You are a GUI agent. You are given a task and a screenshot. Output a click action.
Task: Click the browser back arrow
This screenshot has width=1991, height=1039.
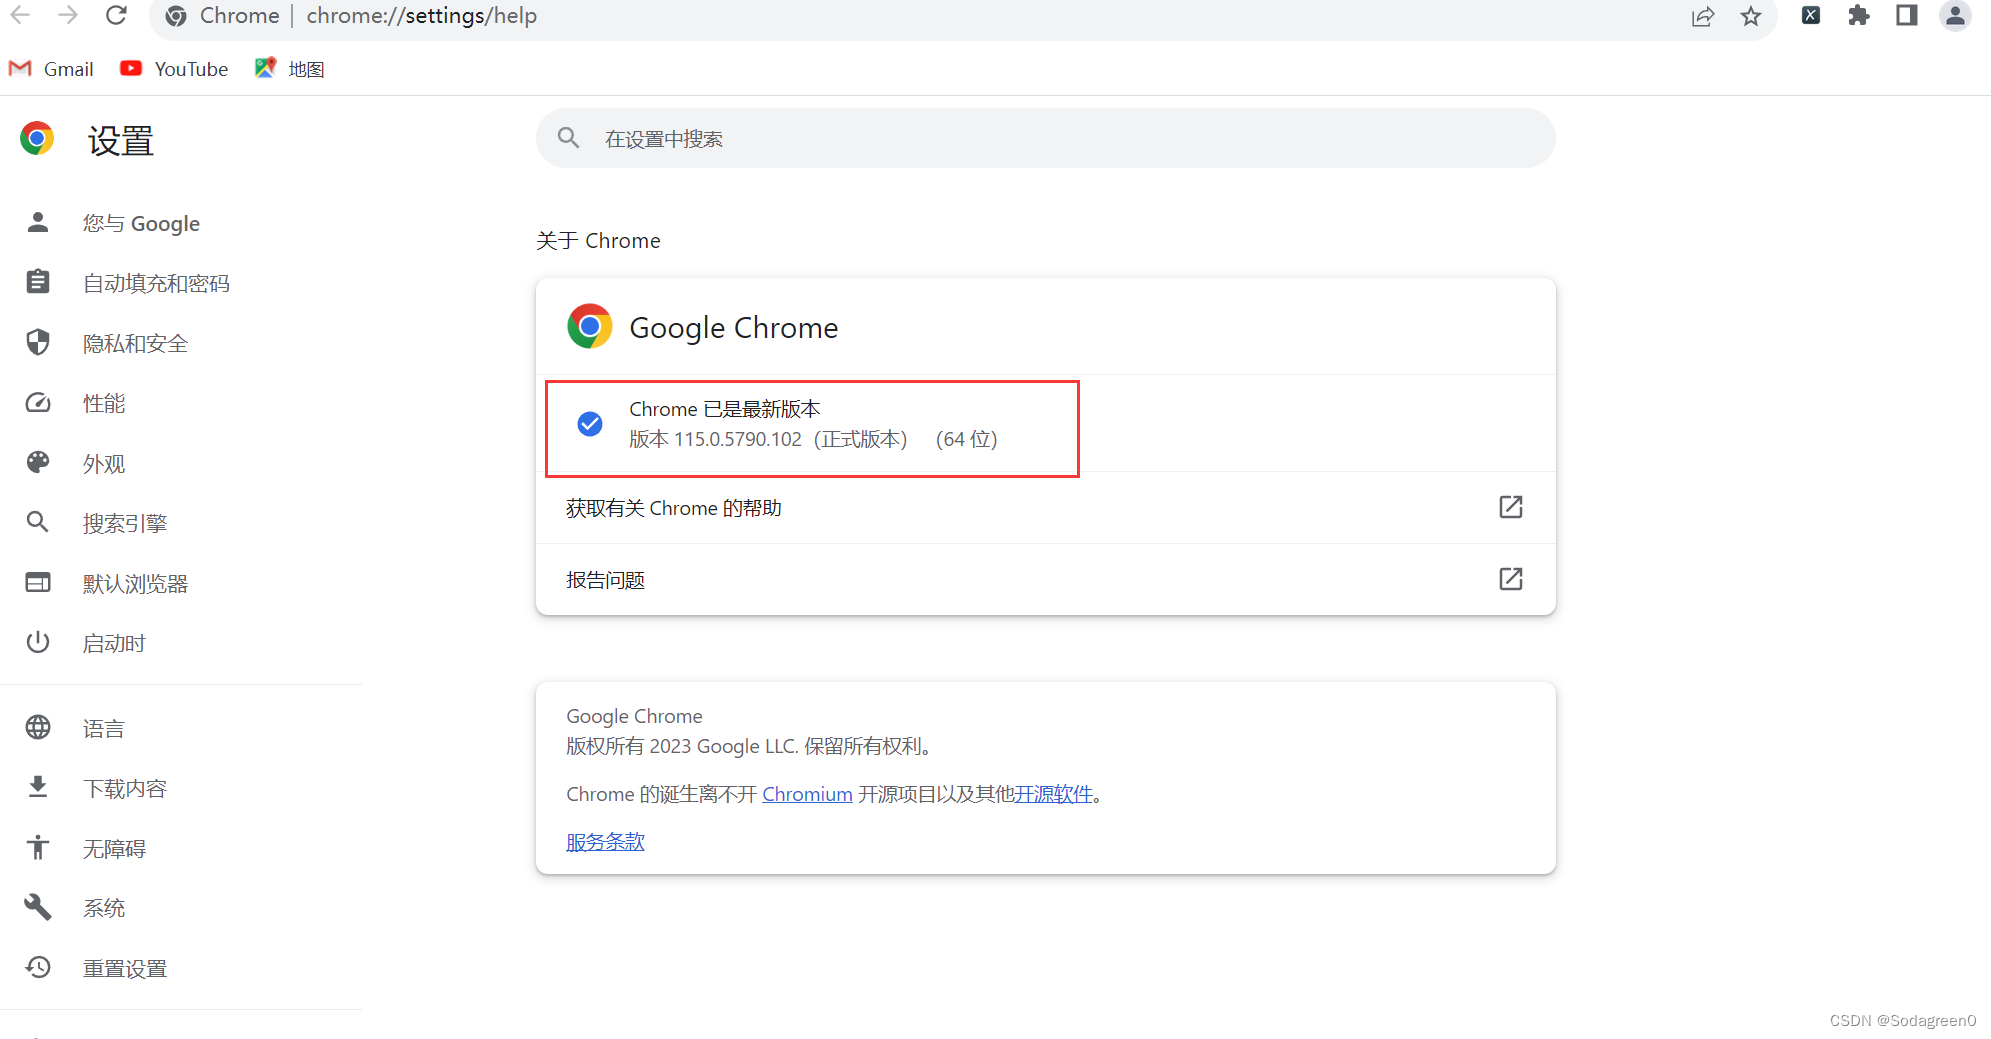click(x=20, y=15)
